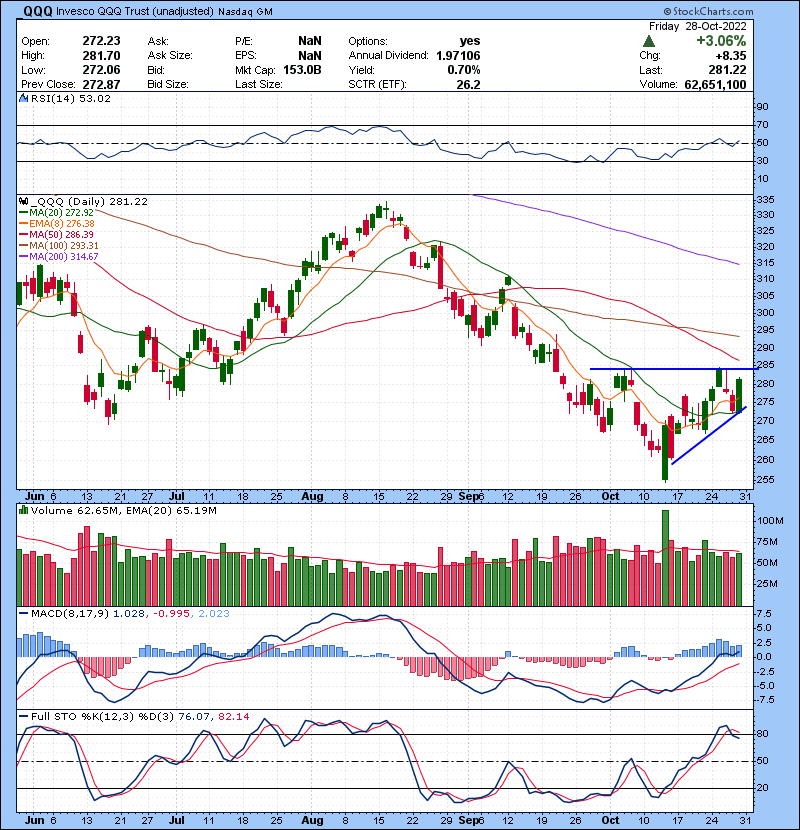800x830 pixels.
Task: Click the RSI 70 level axis label
Action: point(762,125)
